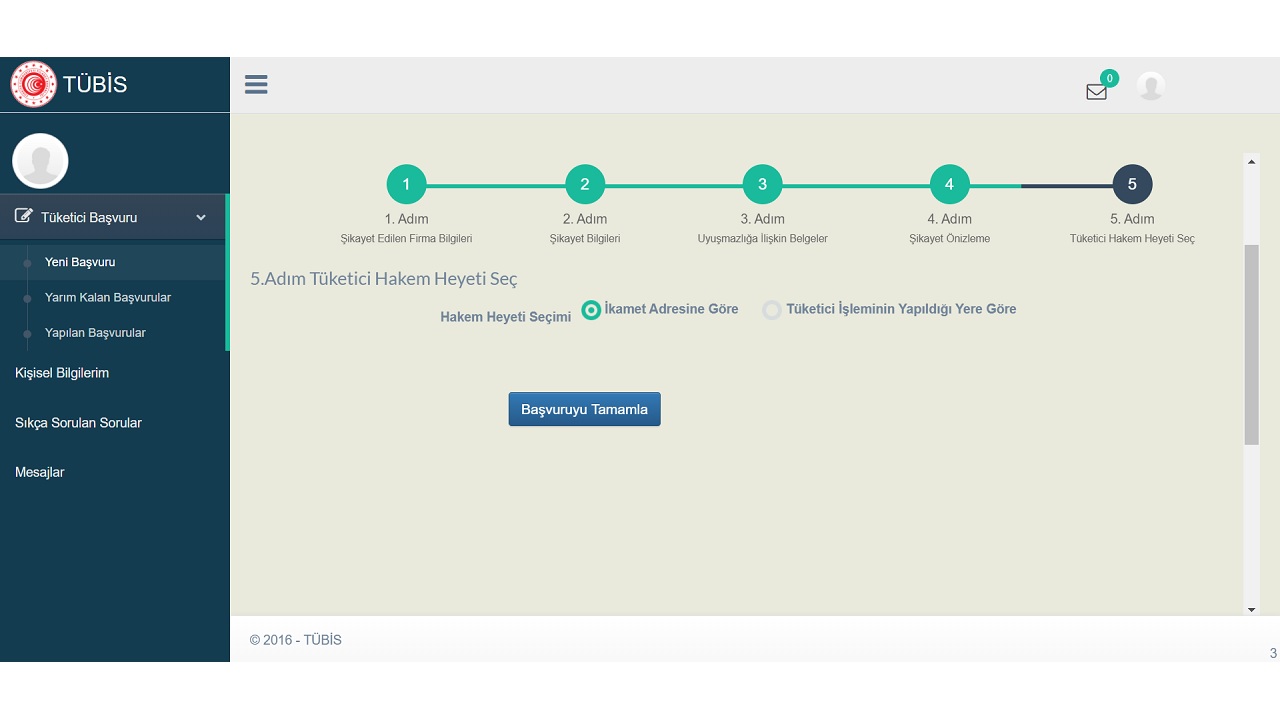Select step 5 circle
The width and height of the screenshot is (1280, 720).
1132,184
